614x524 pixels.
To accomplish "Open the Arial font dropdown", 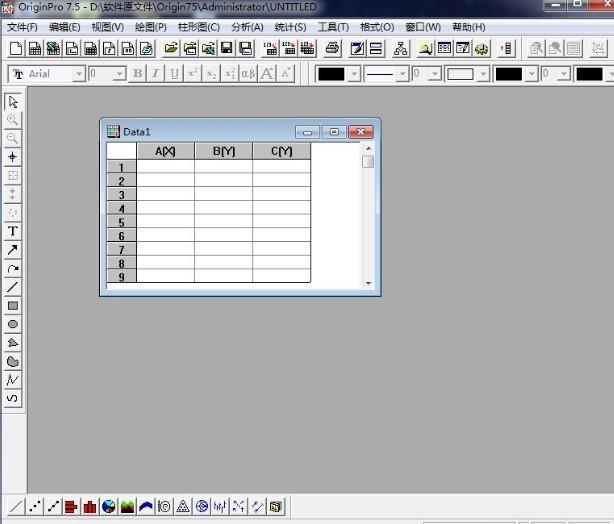I will click(79, 74).
